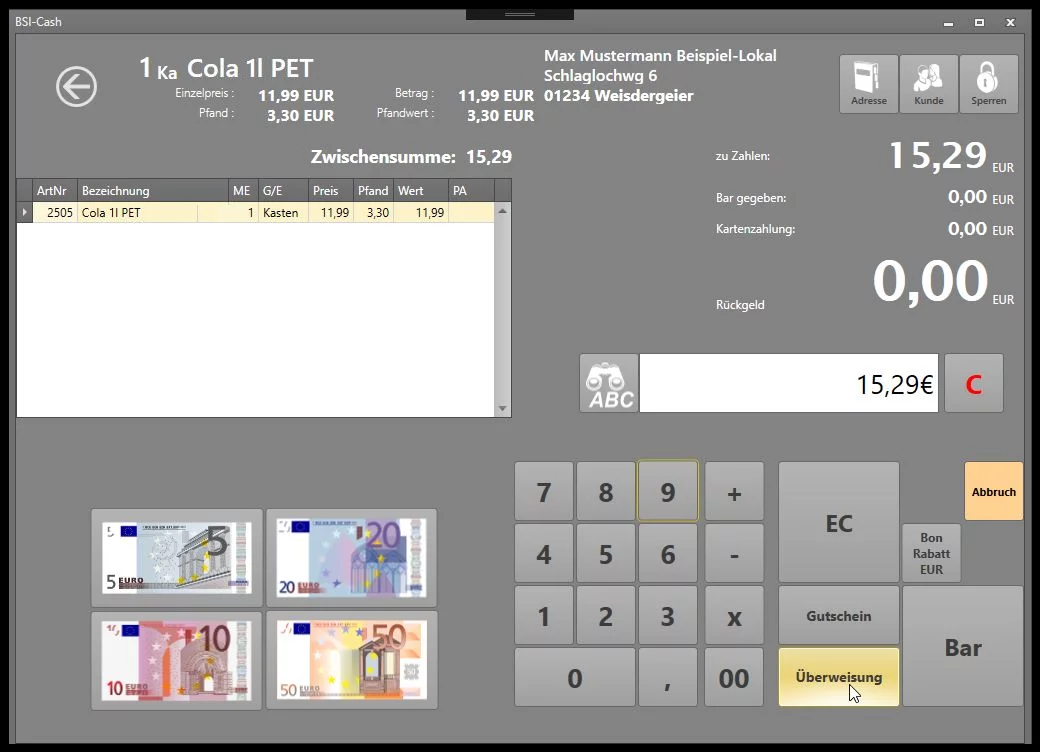Viewport: 1040px width, 752px height.
Task: Tap the 7 key on the keypad
Action: (x=544, y=491)
